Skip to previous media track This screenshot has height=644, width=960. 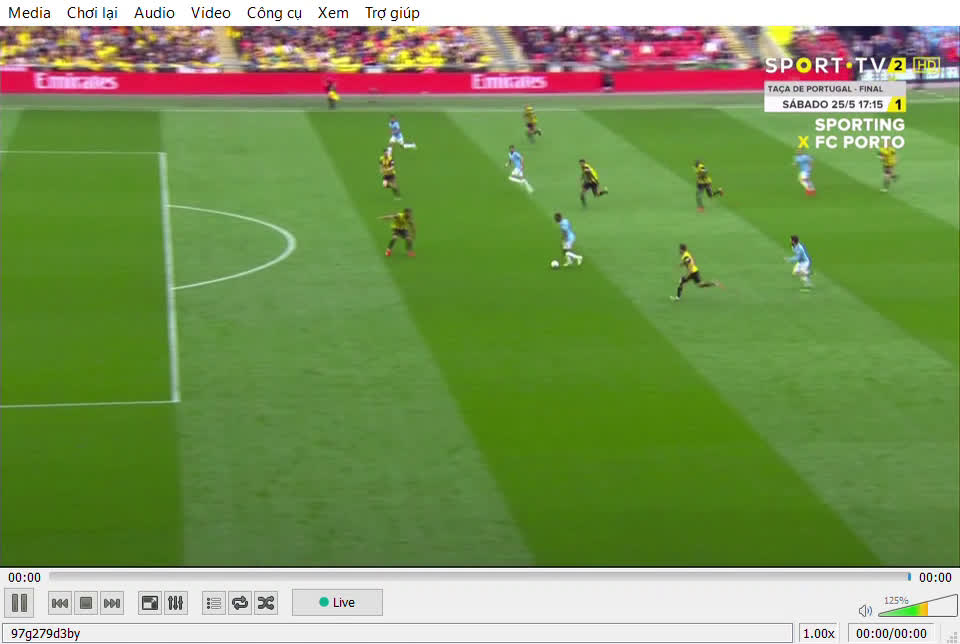(60, 602)
